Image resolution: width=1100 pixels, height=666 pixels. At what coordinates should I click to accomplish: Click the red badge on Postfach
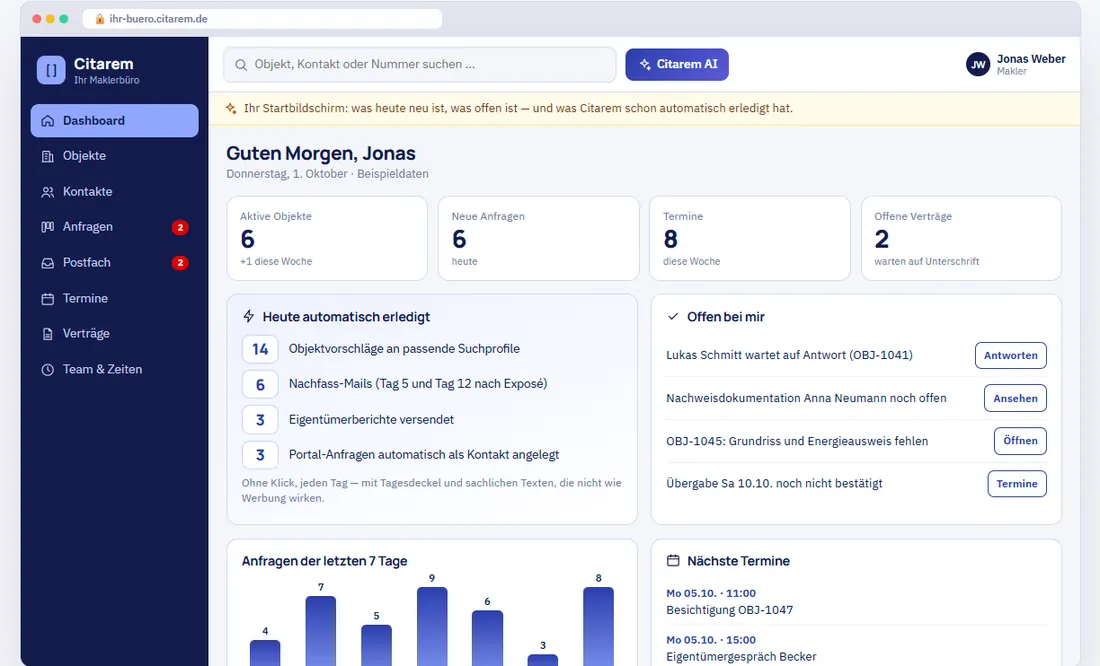tap(180, 262)
